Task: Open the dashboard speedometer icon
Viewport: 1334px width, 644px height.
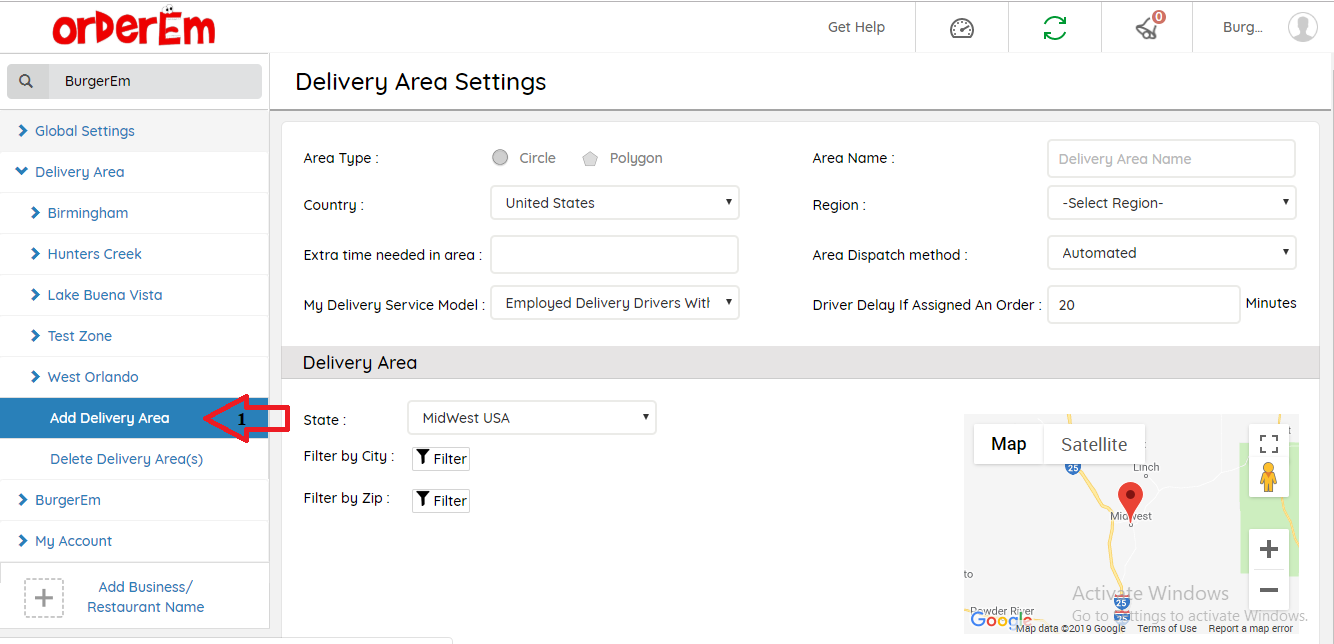Action: tap(961, 28)
